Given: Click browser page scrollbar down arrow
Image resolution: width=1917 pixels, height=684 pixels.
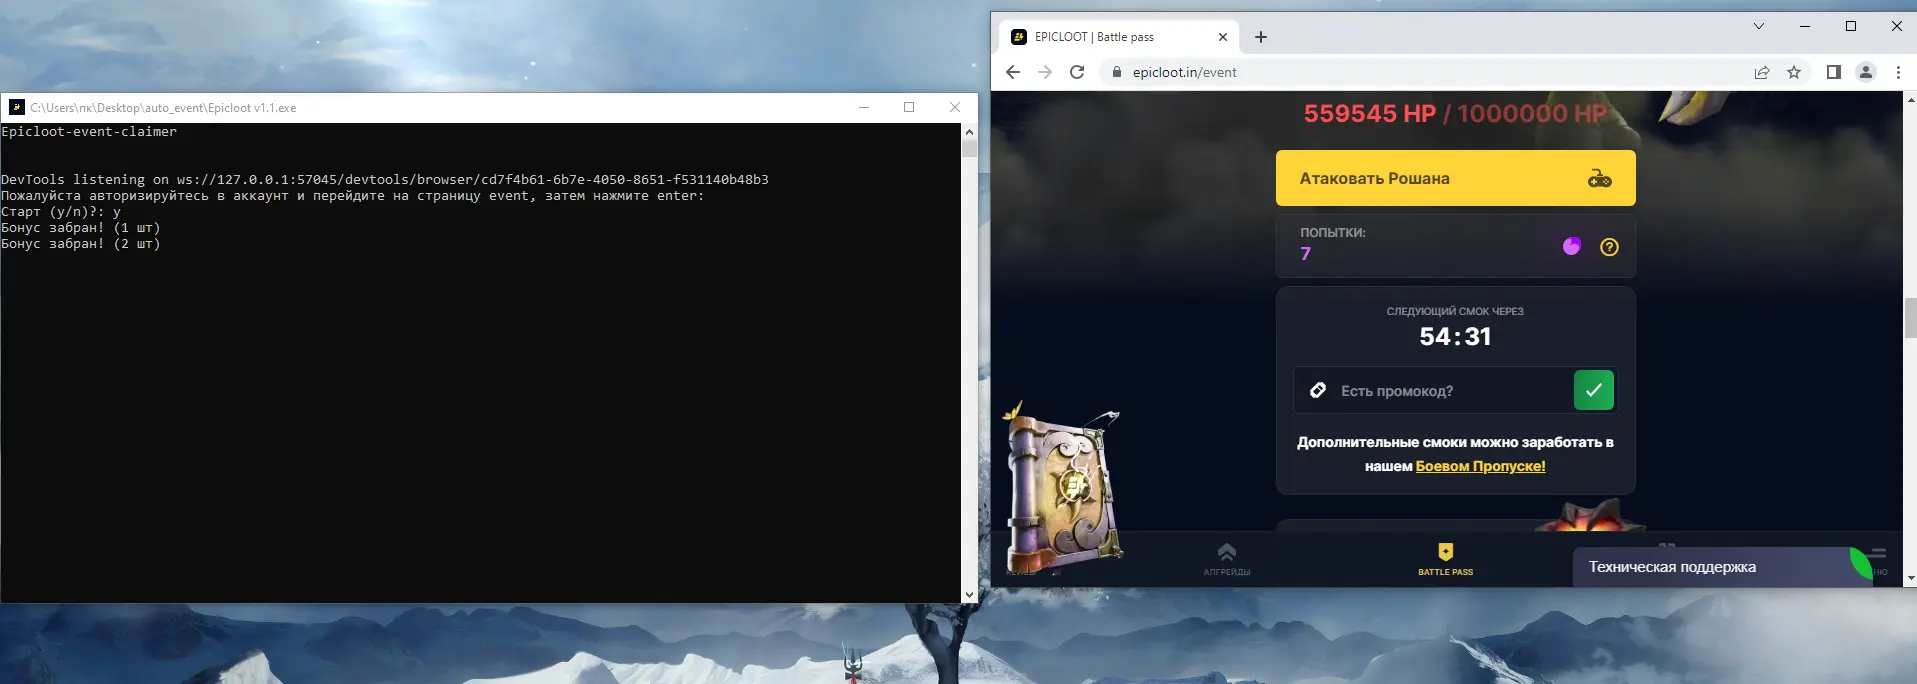Looking at the screenshot, I should tap(1911, 578).
